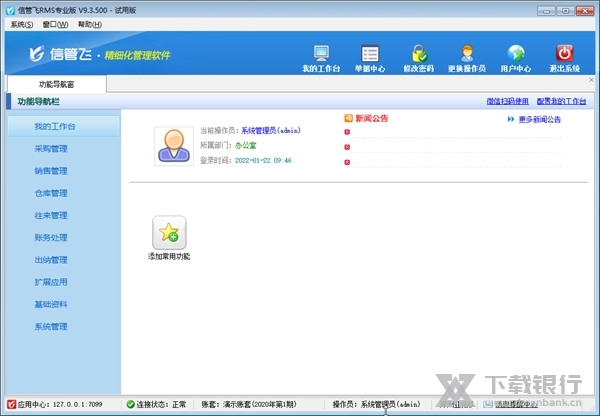Open 出纳管理 in the sidebar

pyautogui.click(x=51, y=260)
